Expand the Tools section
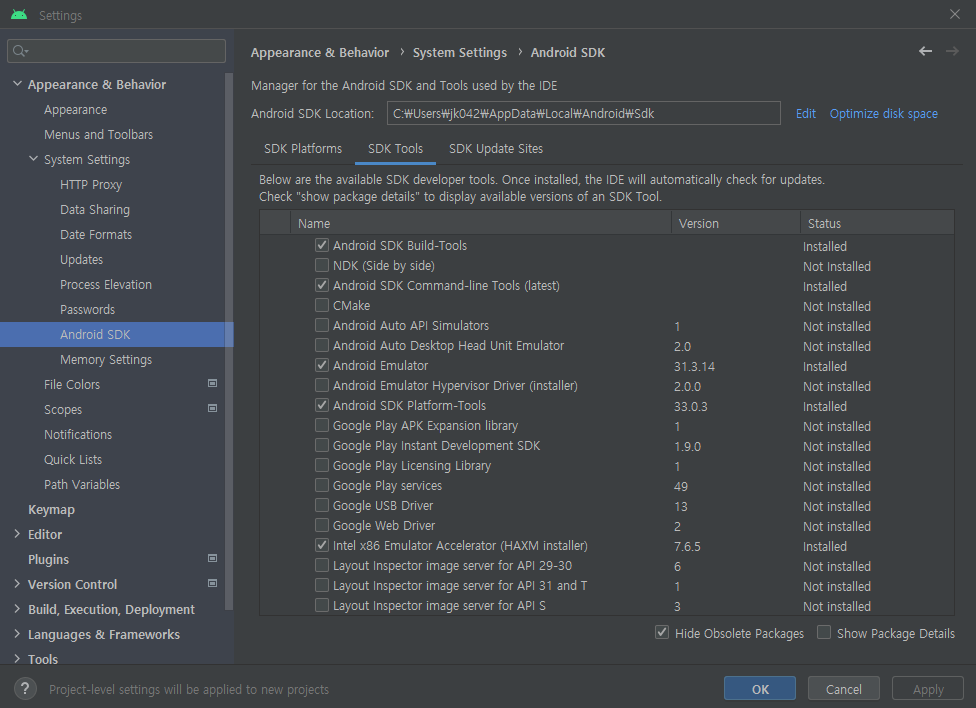 pos(17,658)
